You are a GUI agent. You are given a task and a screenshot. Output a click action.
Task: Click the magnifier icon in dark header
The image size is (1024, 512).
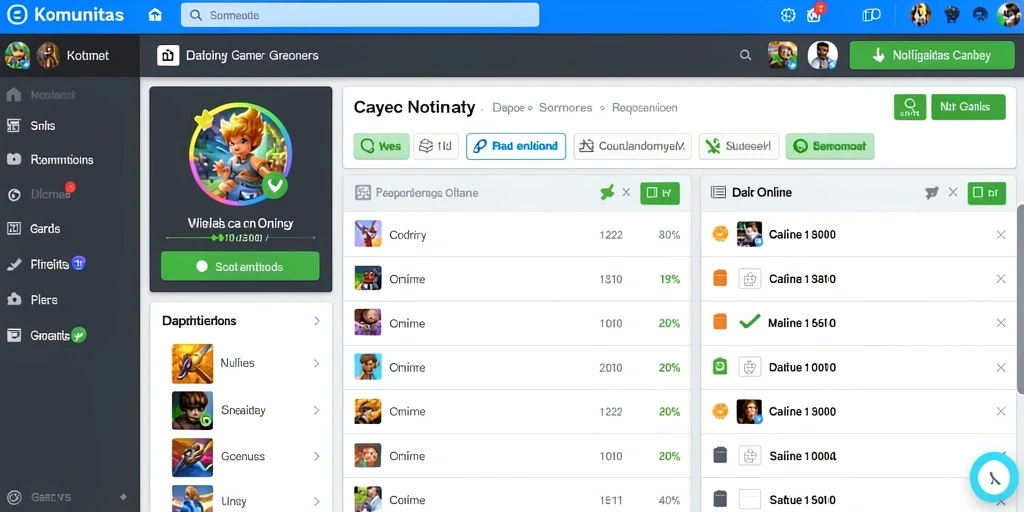pos(745,56)
